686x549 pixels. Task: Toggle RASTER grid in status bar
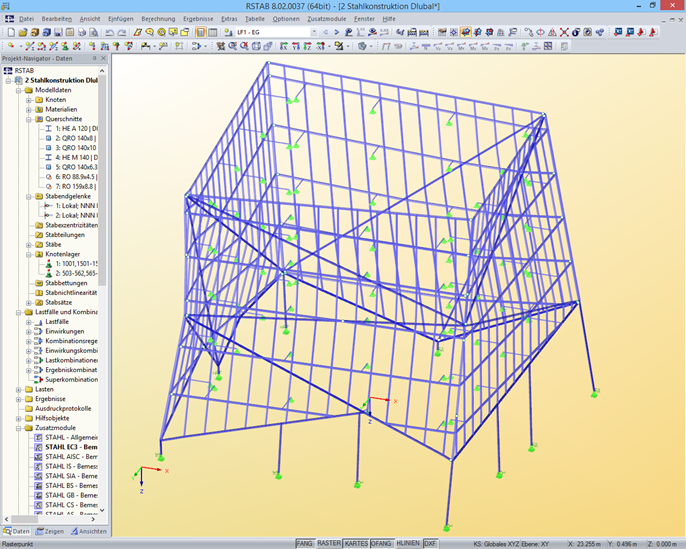(329, 543)
